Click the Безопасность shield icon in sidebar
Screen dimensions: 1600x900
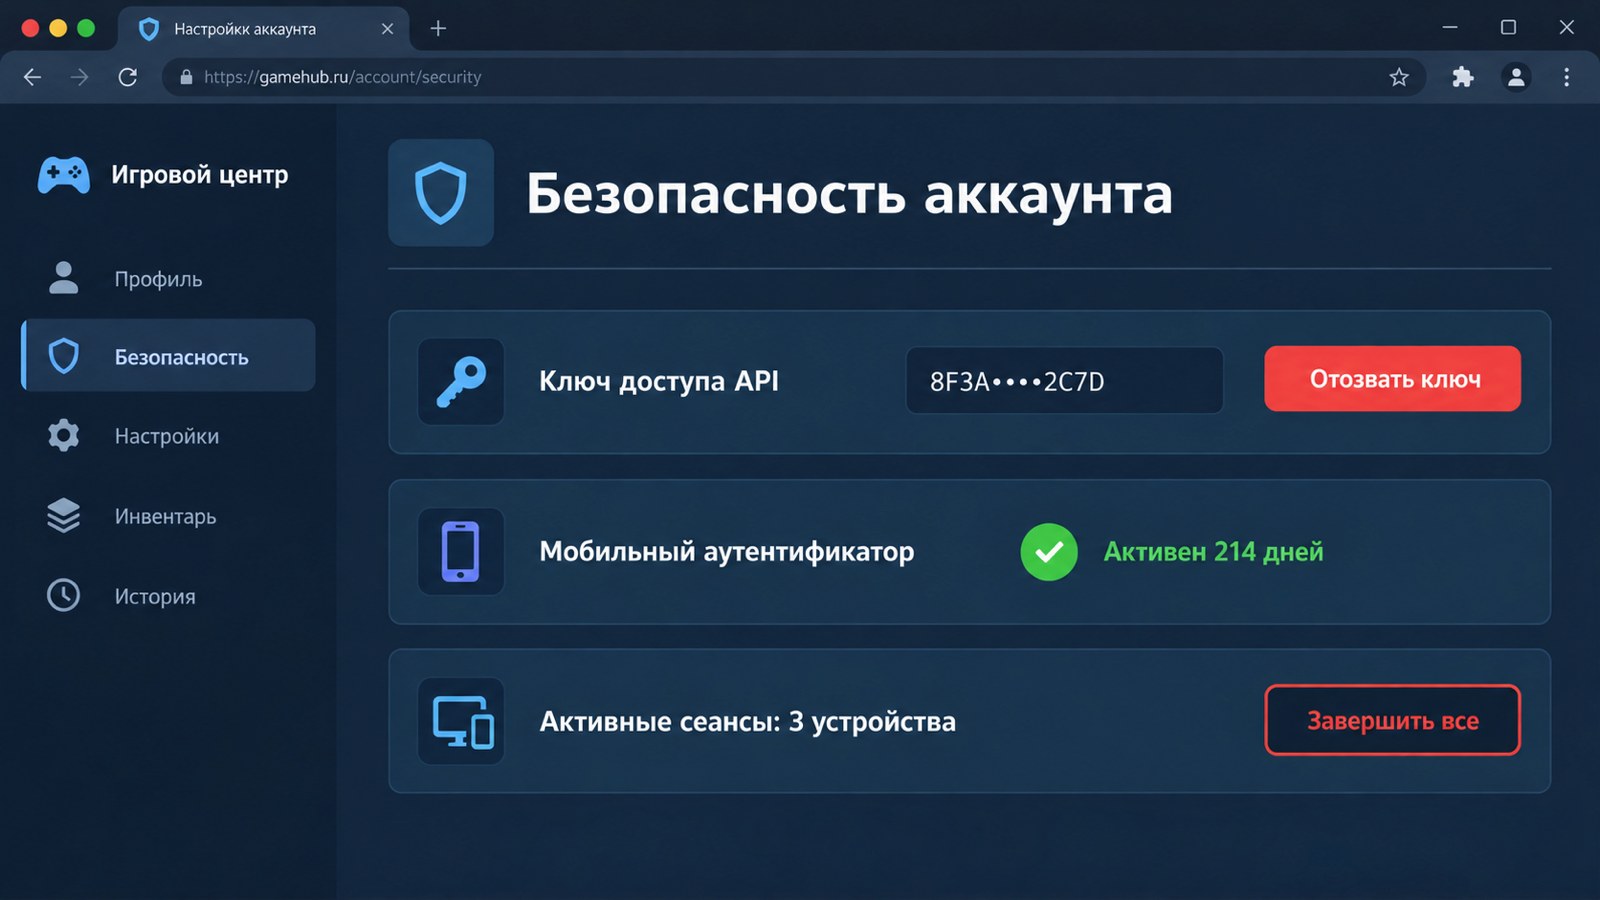point(64,356)
